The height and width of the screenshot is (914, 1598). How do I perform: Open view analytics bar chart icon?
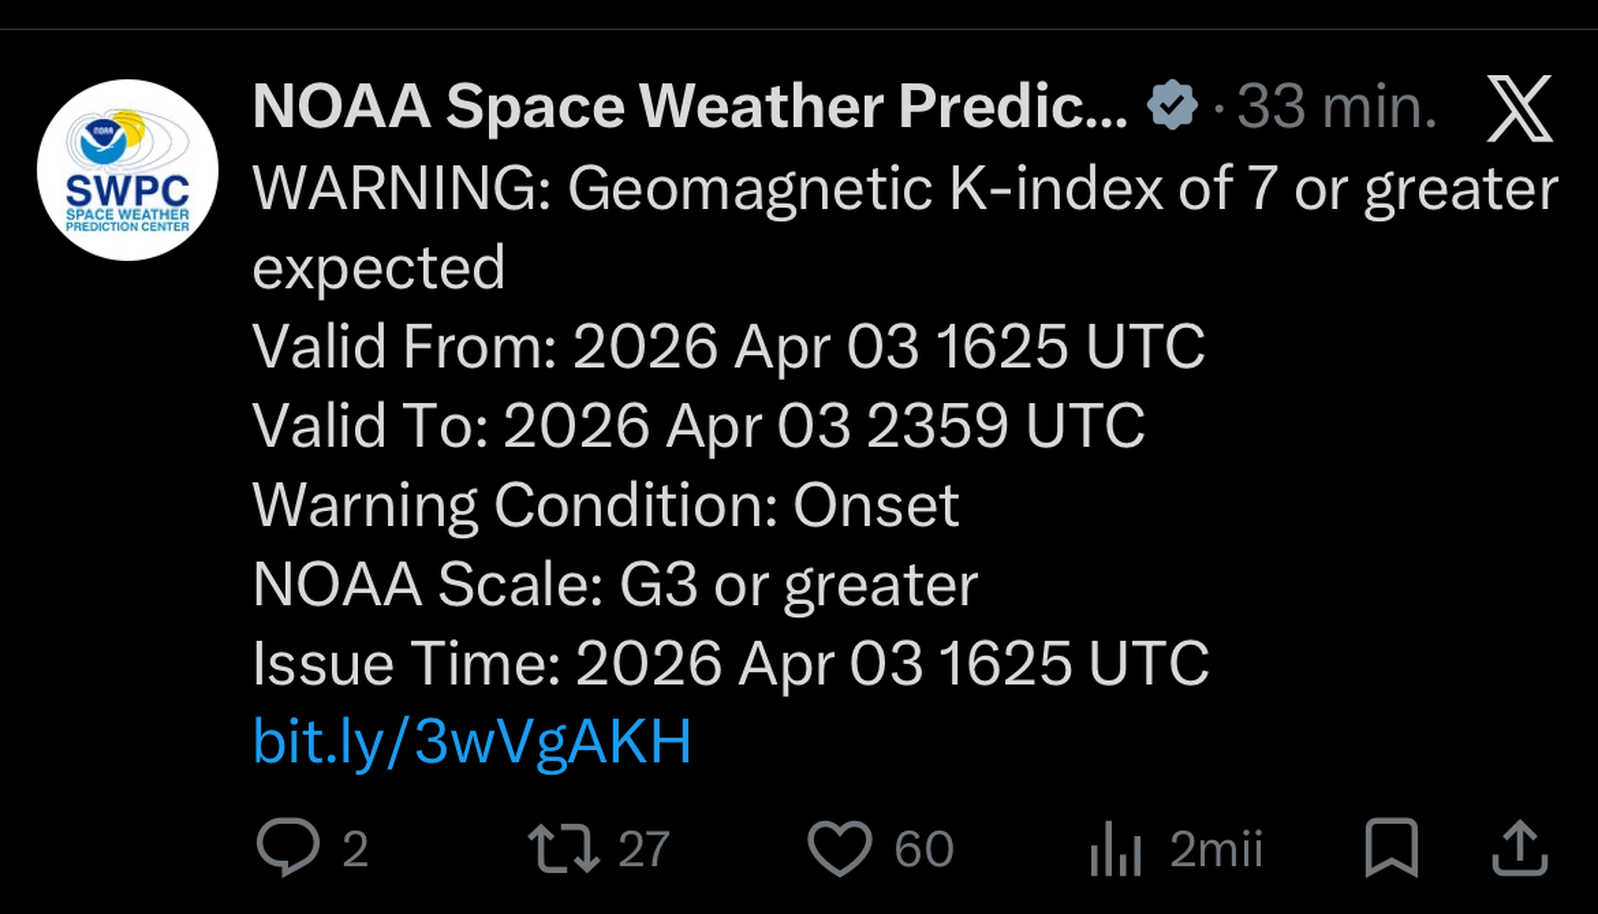click(x=1115, y=848)
